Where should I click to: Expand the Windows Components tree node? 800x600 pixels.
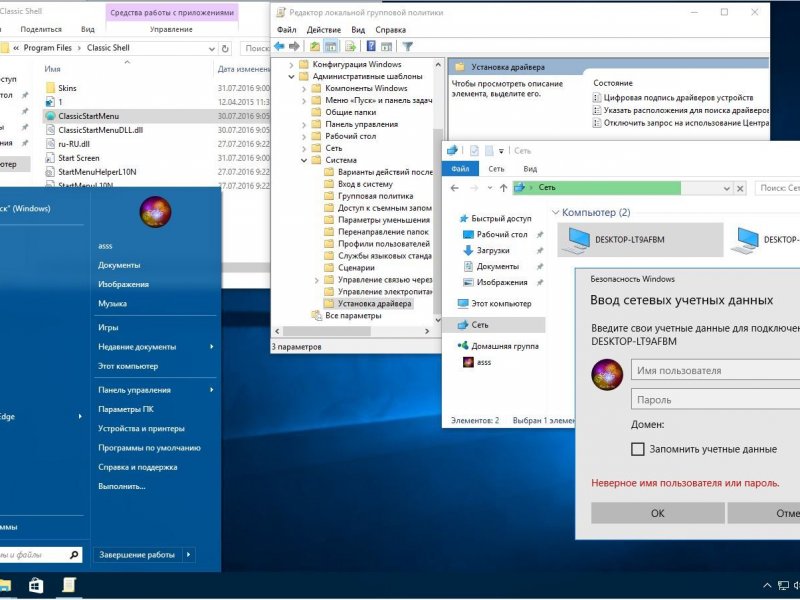[304, 89]
